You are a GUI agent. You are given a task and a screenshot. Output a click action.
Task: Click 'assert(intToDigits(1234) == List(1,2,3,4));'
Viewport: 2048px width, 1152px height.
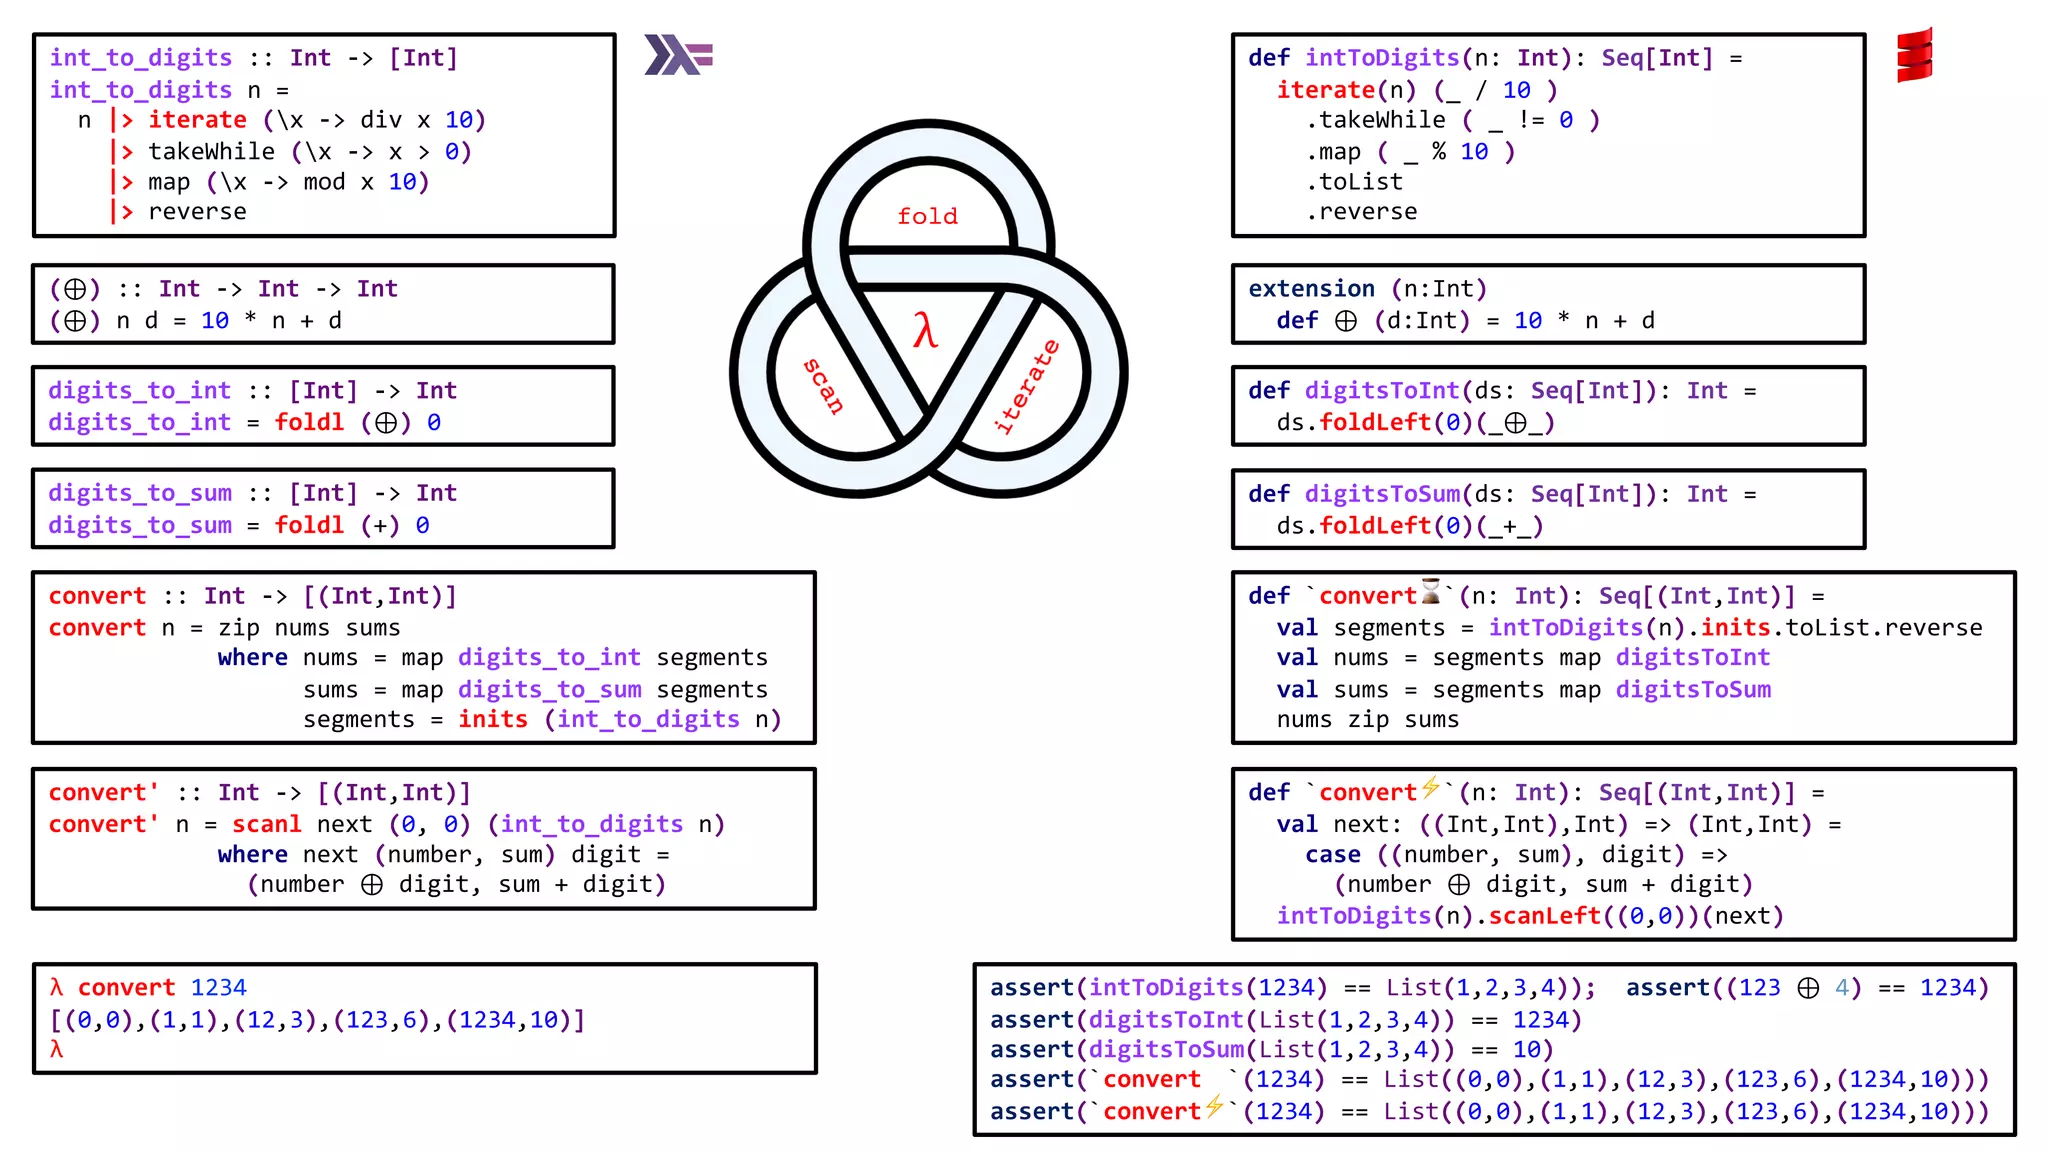[x=1293, y=988]
